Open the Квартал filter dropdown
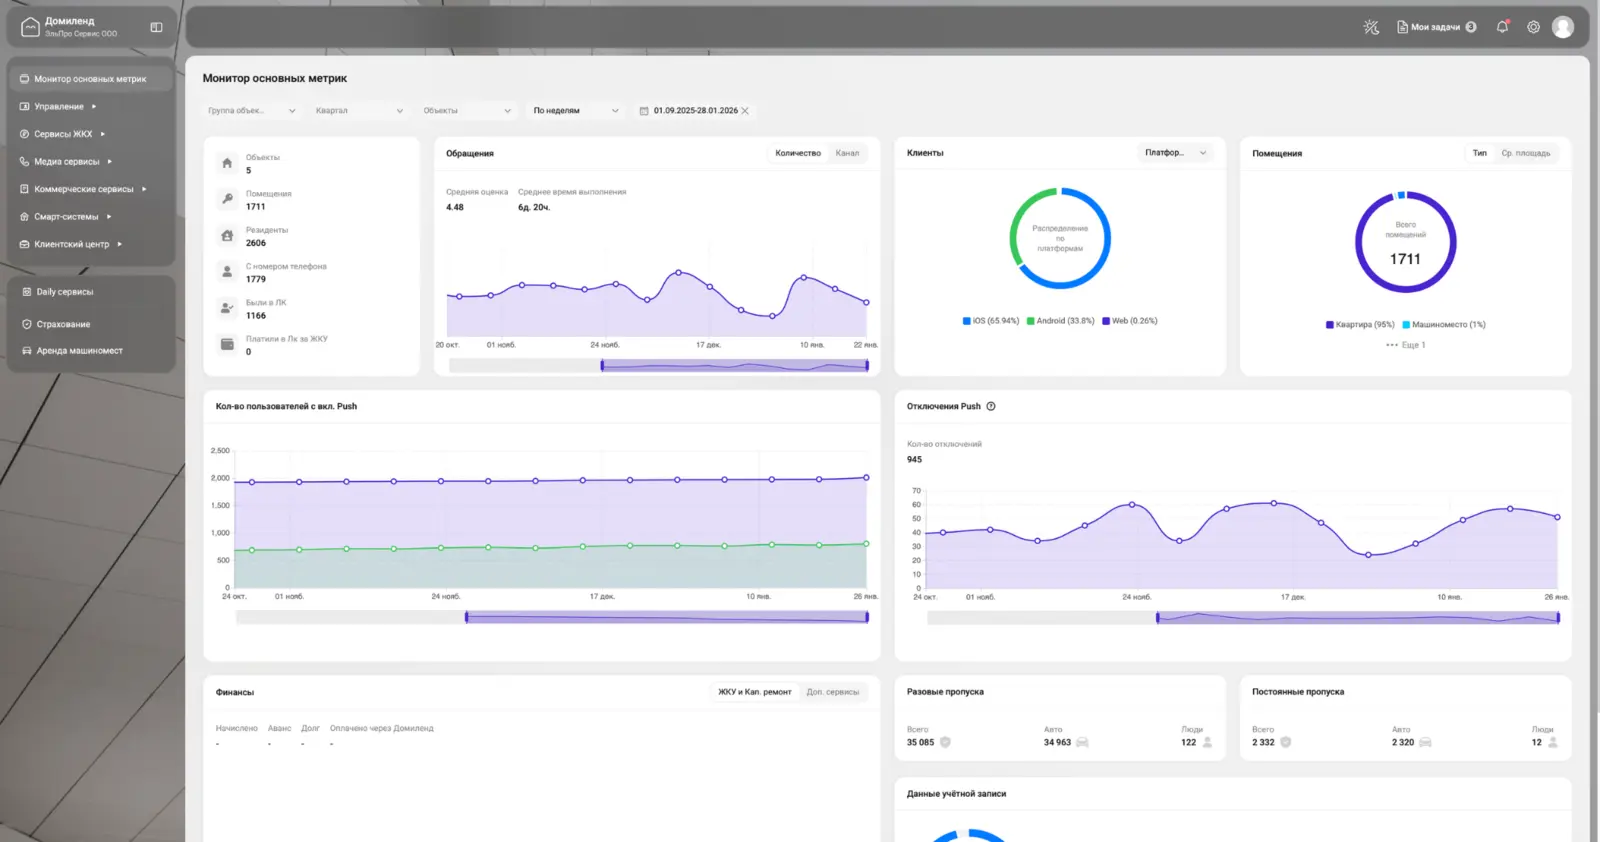Screen dimensions: 1600x842 [x=360, y=111]
